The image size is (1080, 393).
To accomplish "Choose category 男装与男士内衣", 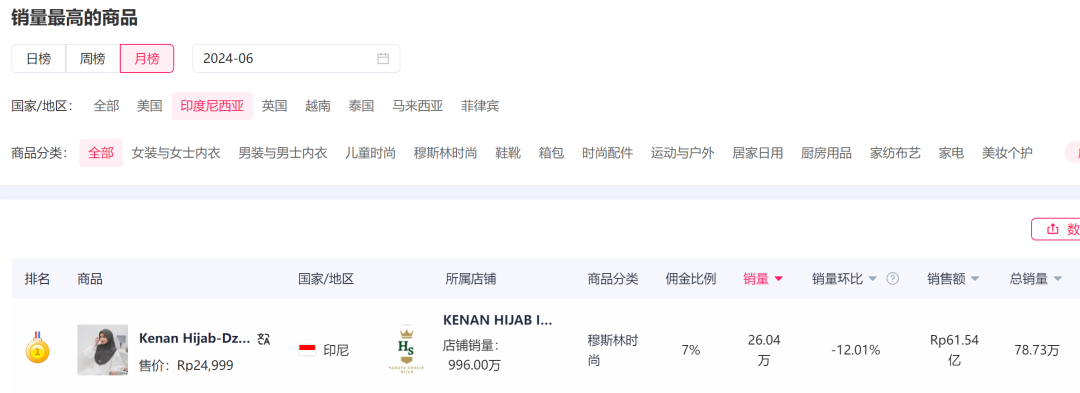I will coord(283,153).
